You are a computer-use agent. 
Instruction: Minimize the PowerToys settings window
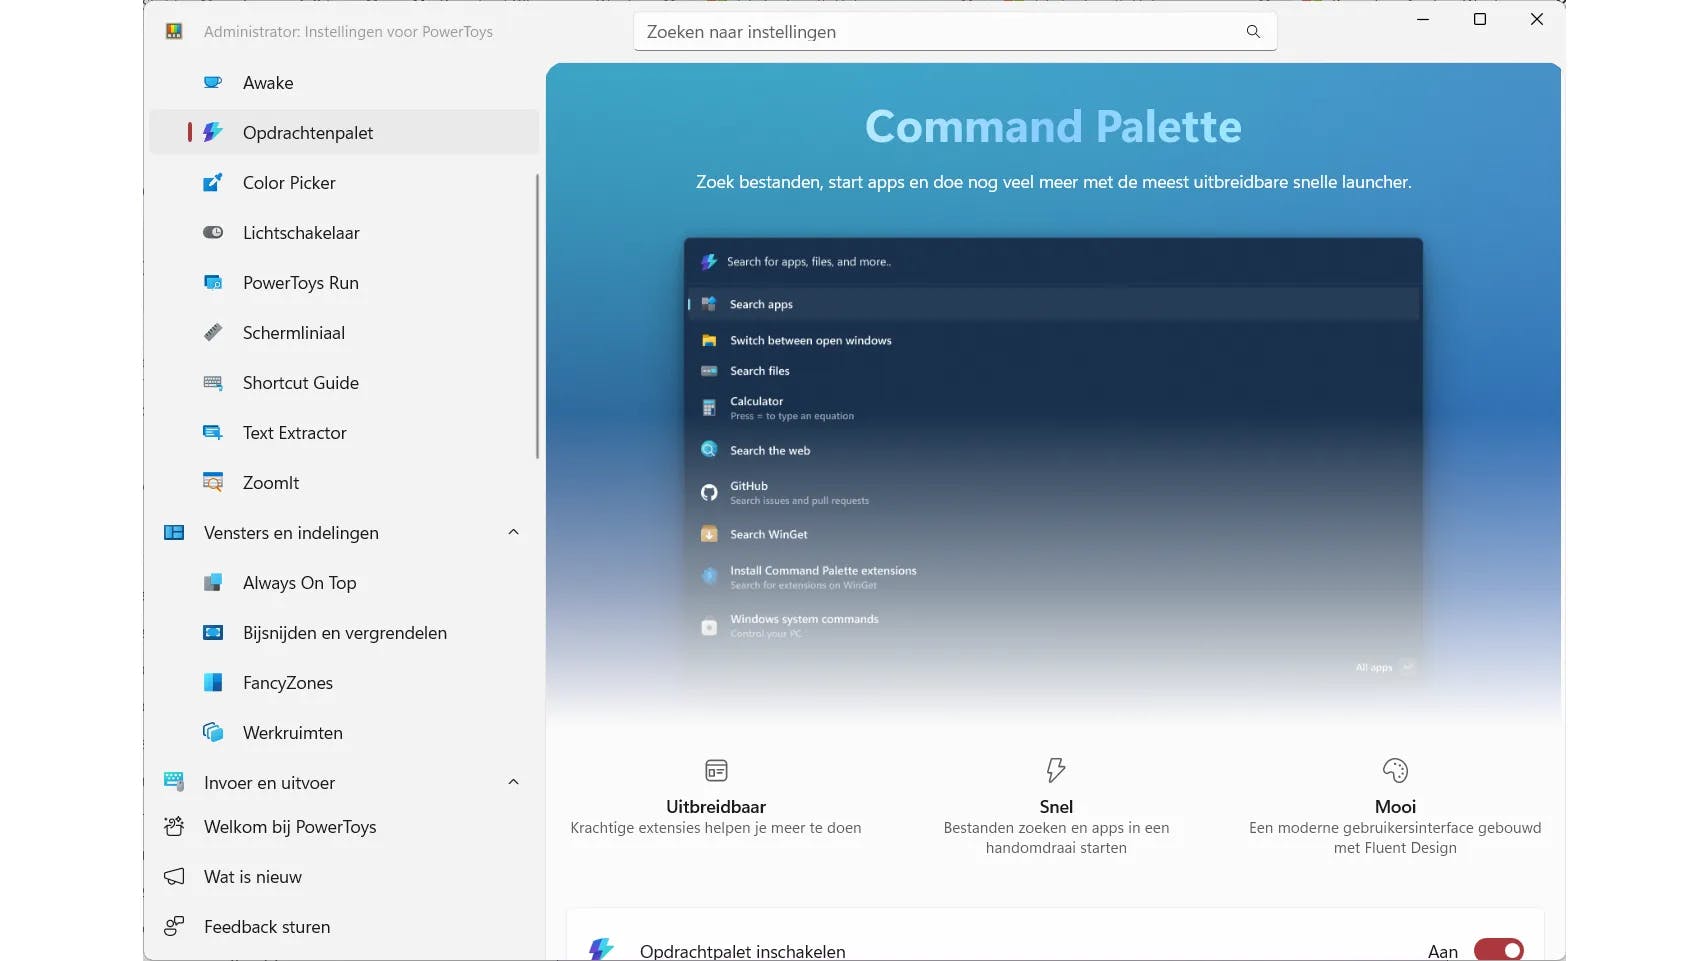tap(1423, 20)
